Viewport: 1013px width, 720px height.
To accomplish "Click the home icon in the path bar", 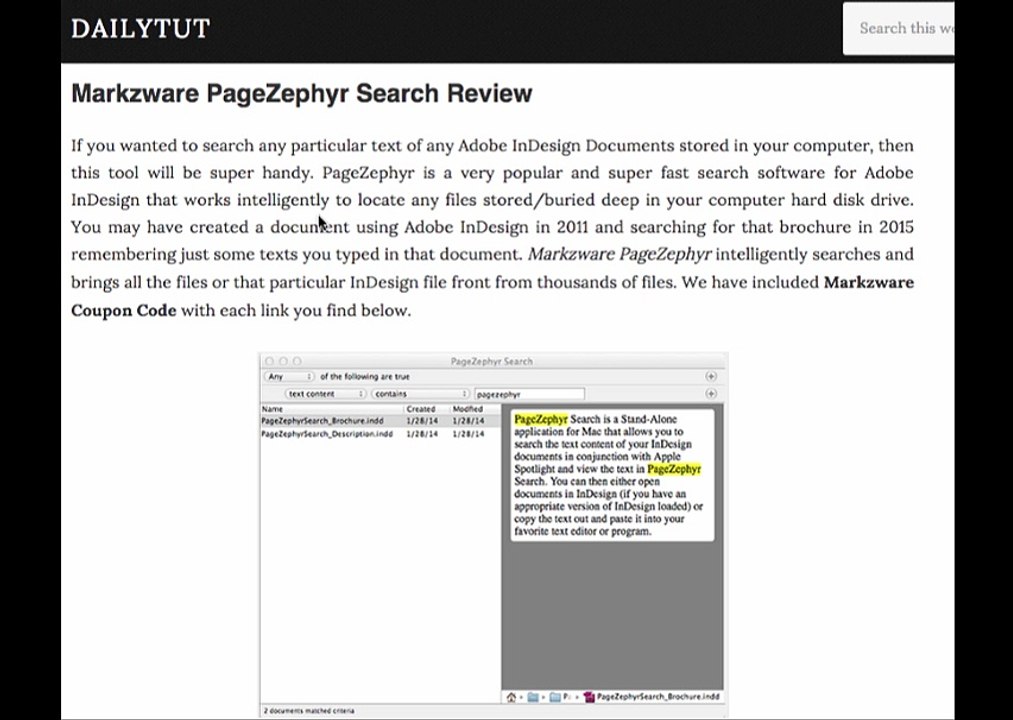I will (511, 697).
